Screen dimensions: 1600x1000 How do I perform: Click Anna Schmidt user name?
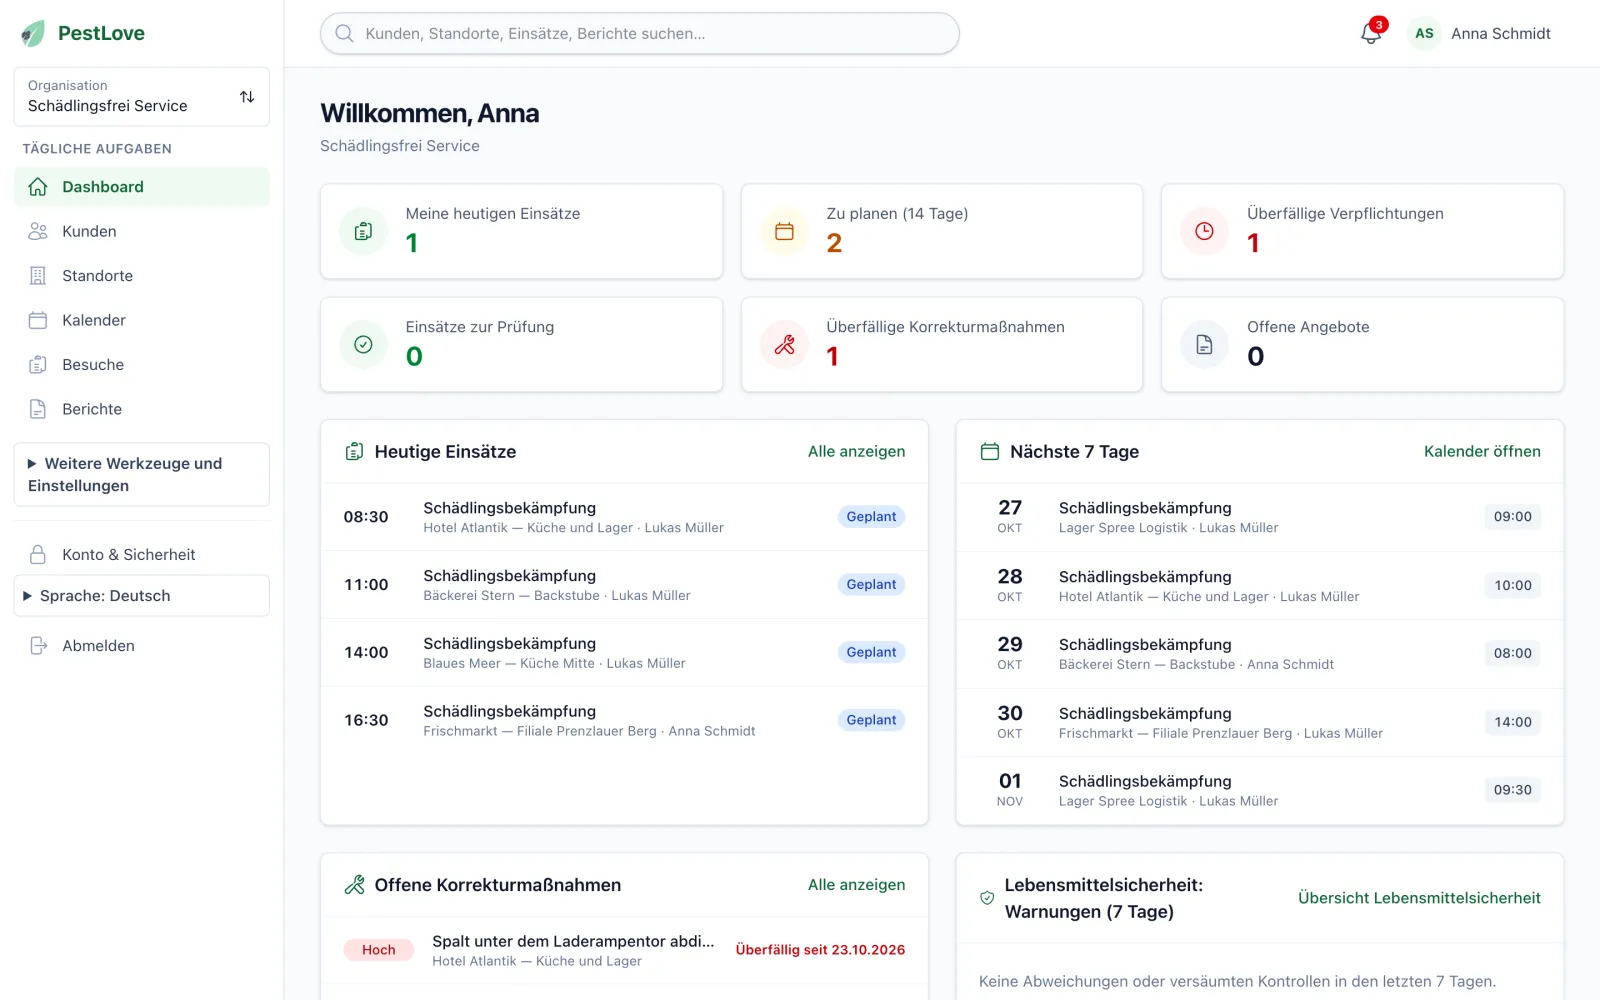[x=1500, y=33]
